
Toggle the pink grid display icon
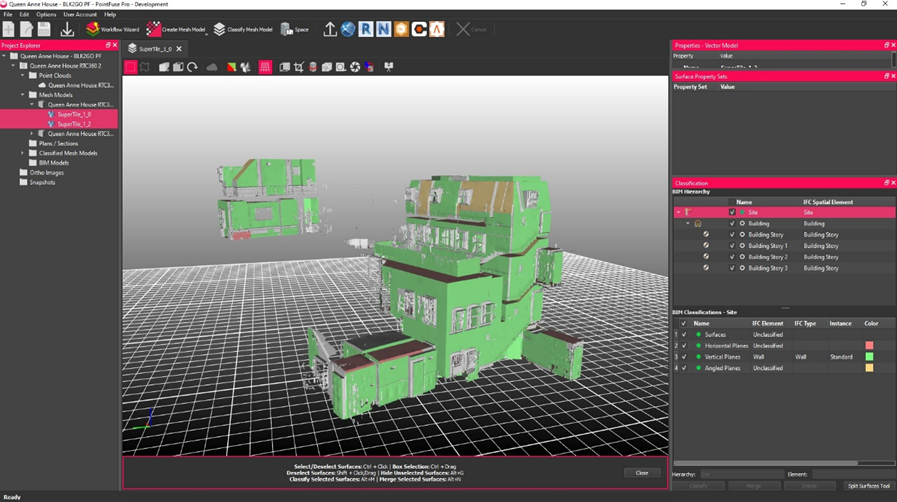(265, 67)
